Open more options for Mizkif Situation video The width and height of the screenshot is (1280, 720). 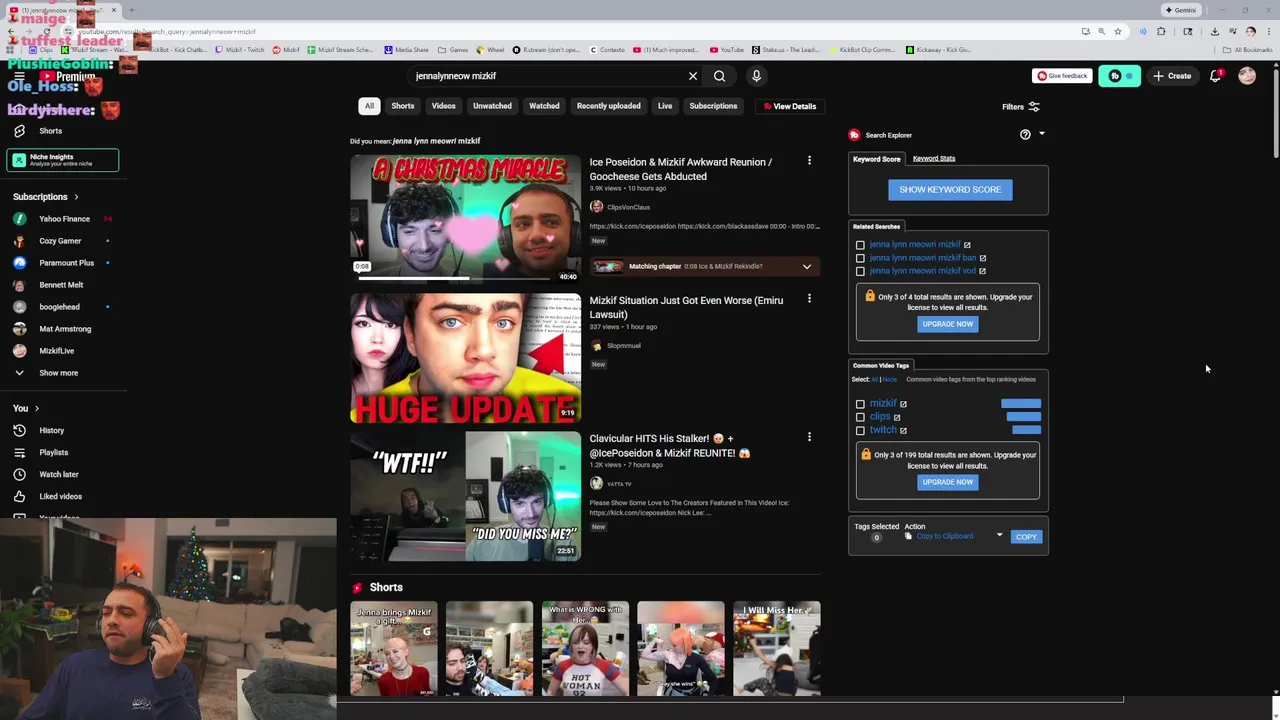click(809, 298)
